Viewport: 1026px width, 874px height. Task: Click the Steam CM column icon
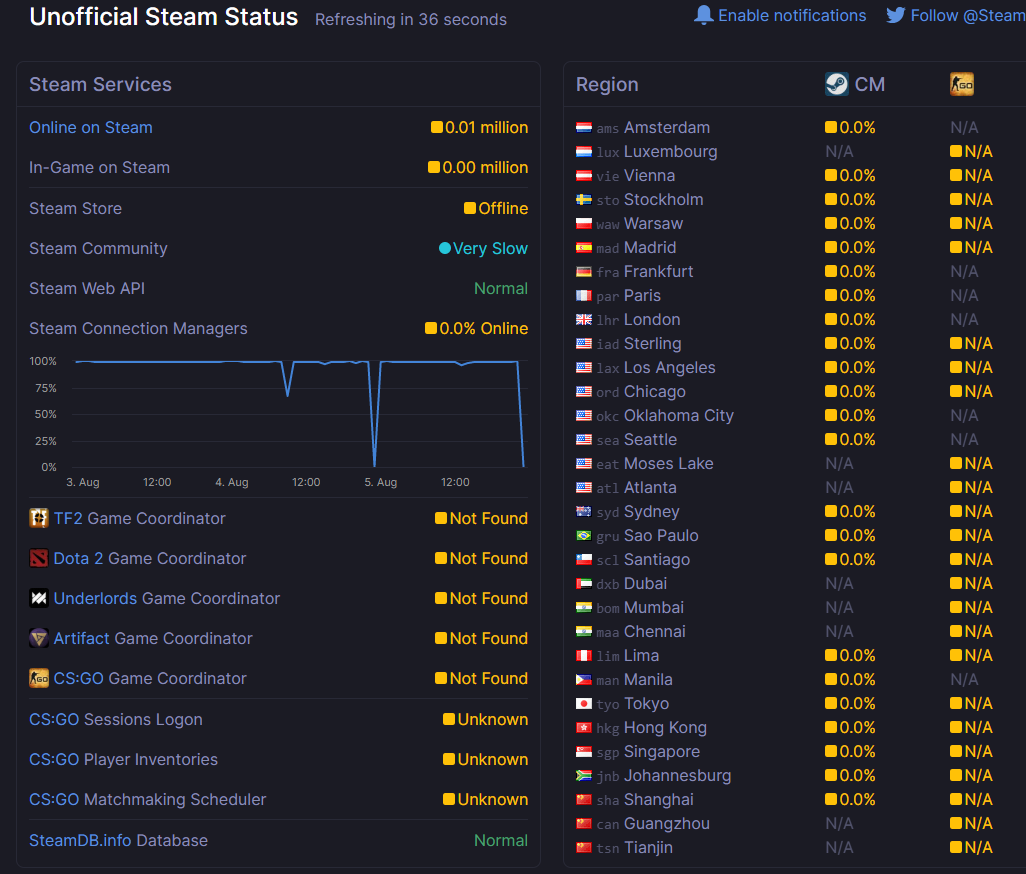(836, 84)
